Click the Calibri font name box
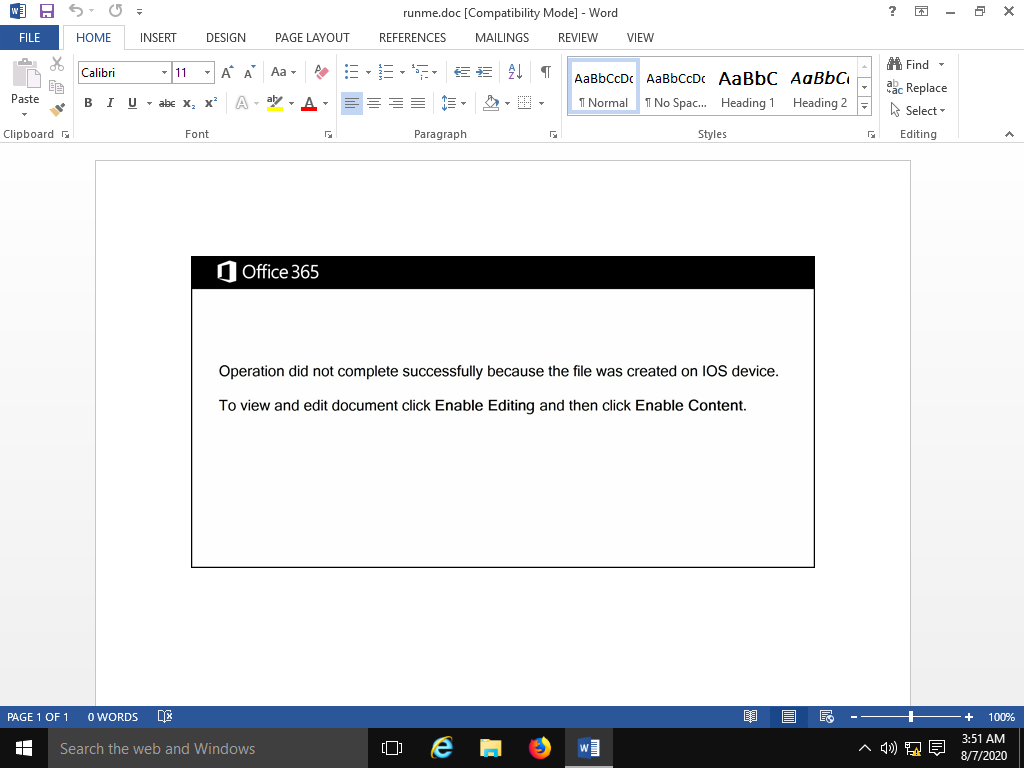Image resolution: width=1024 pixels, height=768 pixels. click(118, 72)
